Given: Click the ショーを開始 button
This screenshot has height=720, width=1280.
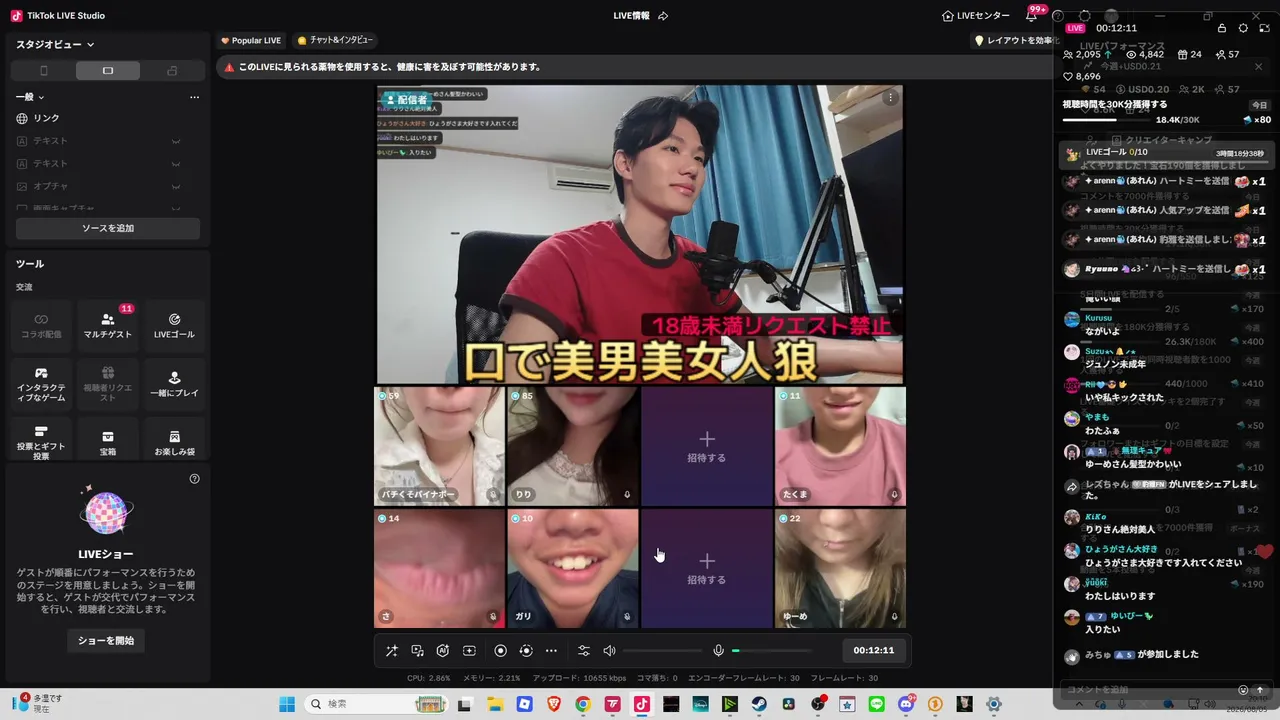Looking at the screenshot, I should (106, 640).
